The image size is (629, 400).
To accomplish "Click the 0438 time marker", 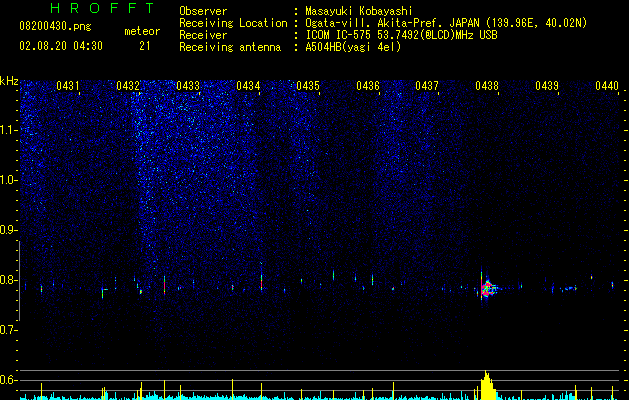I will [x=487, y=86].
